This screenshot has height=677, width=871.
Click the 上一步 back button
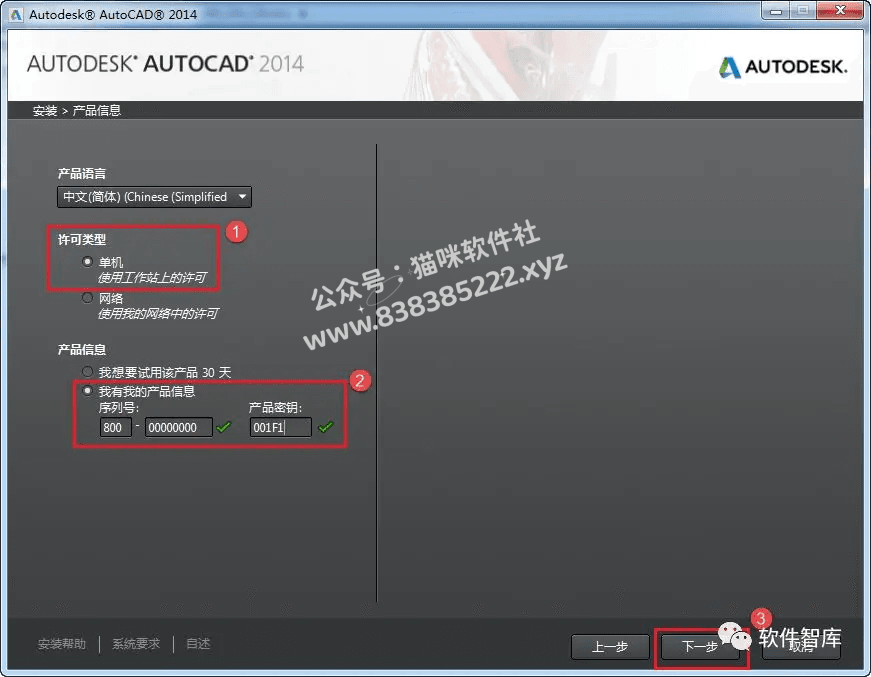[x=609, y=646]
